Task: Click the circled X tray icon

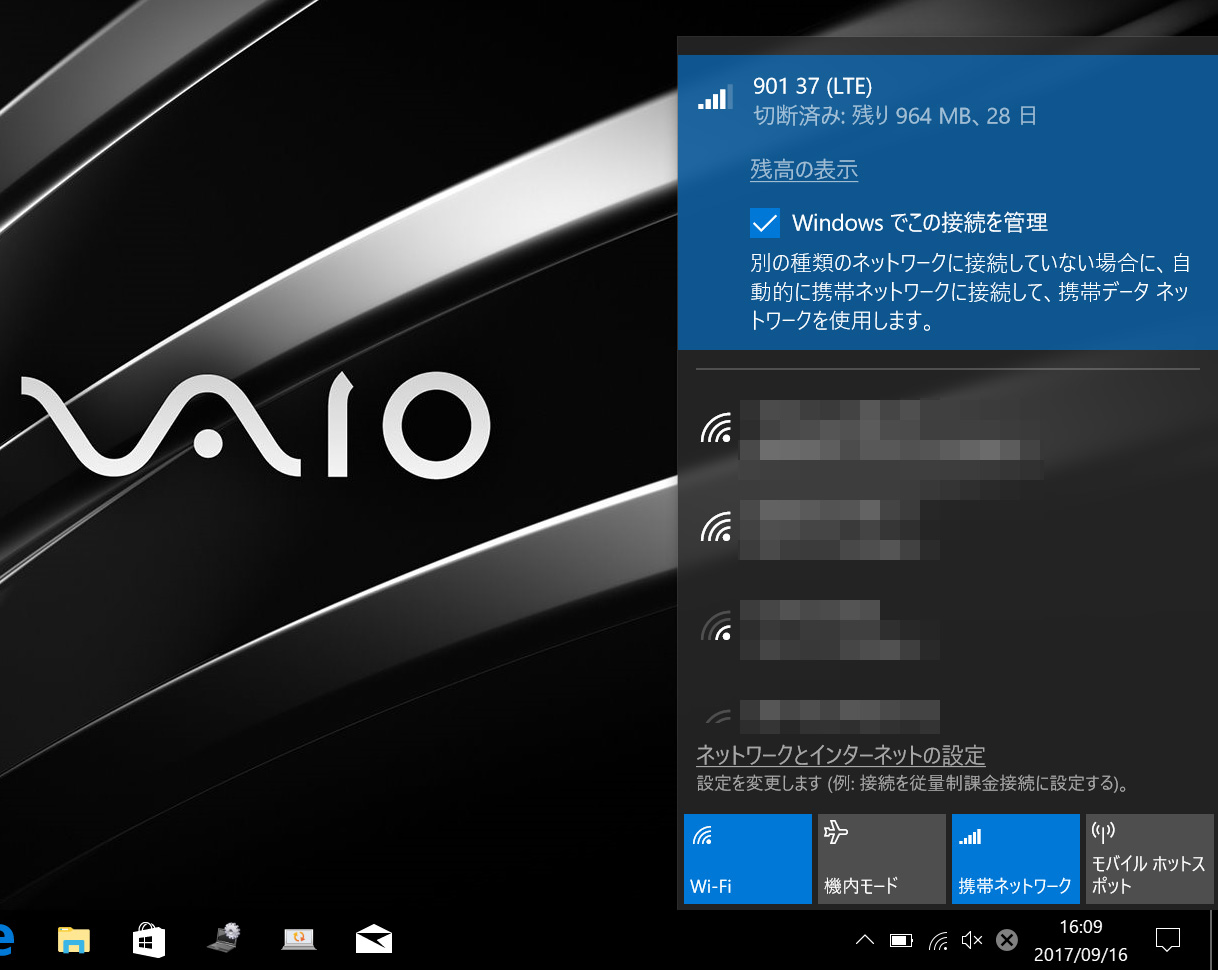Action: coord(1007,940)
